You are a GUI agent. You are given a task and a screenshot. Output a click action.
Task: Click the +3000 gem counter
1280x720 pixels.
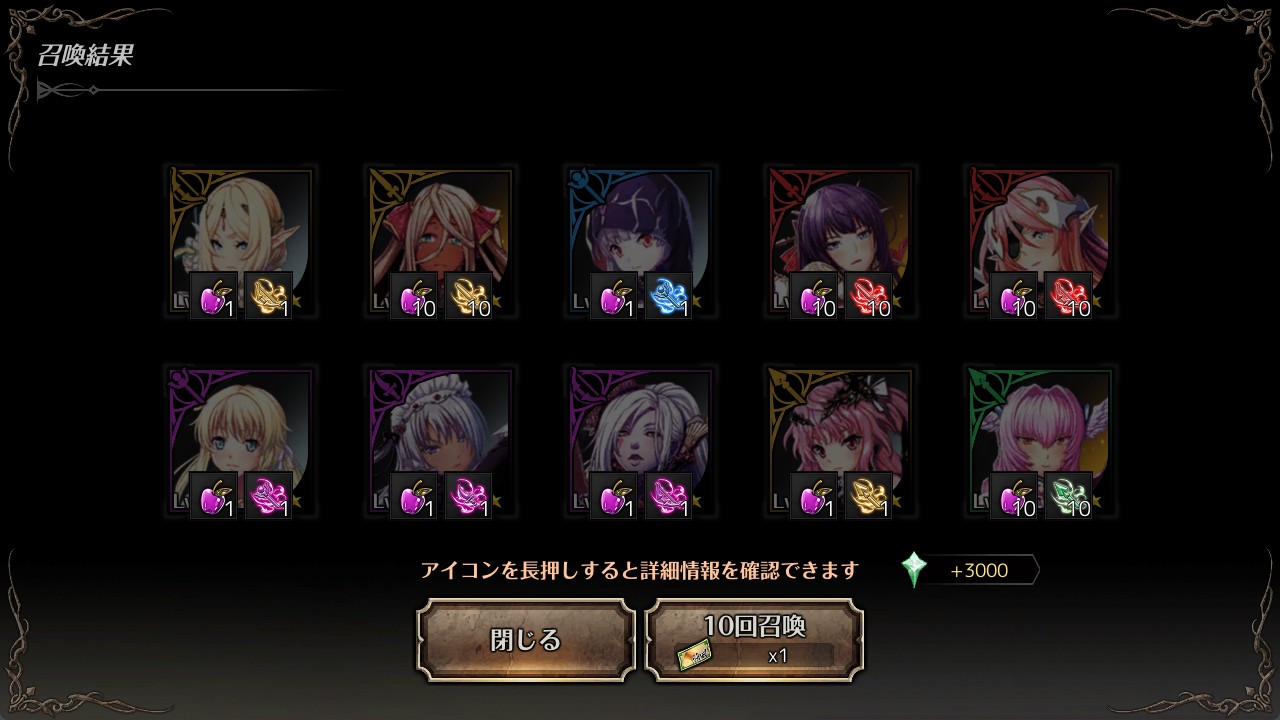click(x=980, y=570)
